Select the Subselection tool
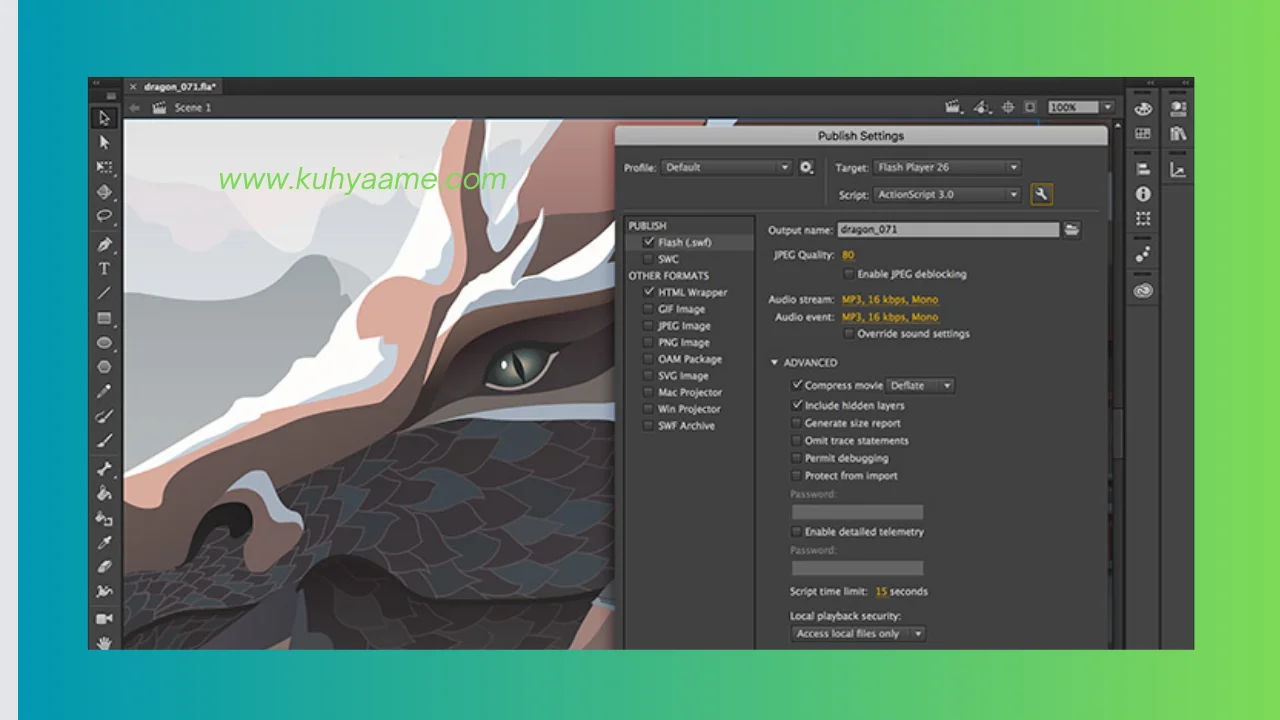Screen dimensions: 1280x720 pos(104,143)
